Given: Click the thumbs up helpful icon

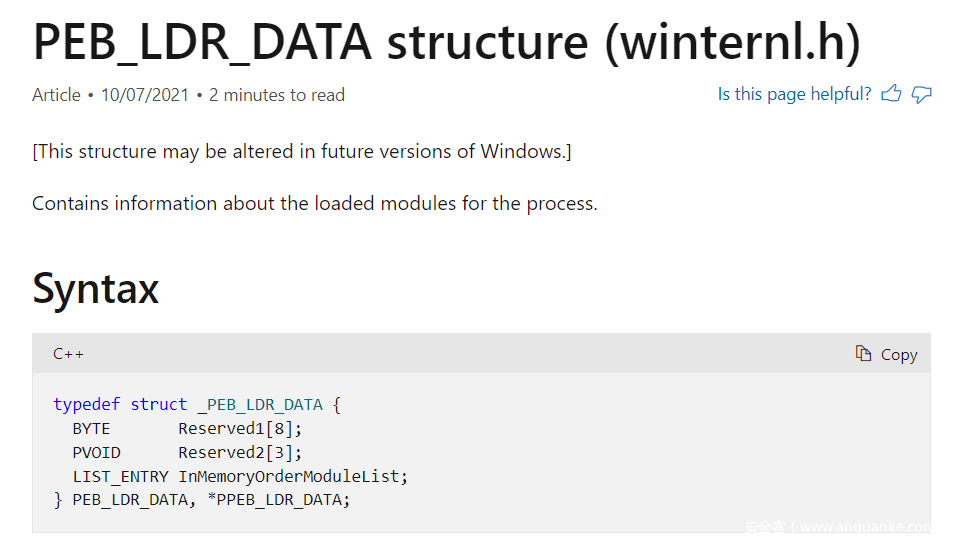Looking at the screenshot, I should [x=891, y=94].
